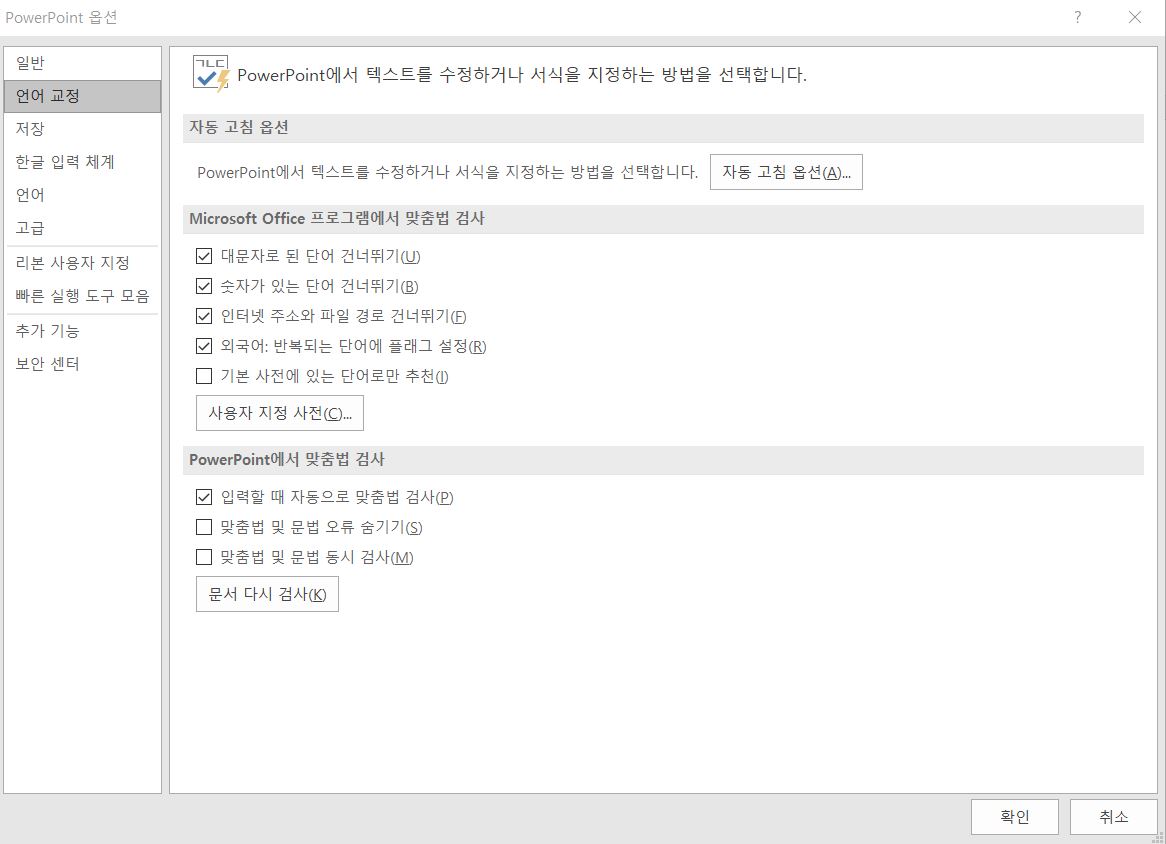Screen dimensions: 1166x844
Task: Open the 고급 category
Action: (83, 228)
